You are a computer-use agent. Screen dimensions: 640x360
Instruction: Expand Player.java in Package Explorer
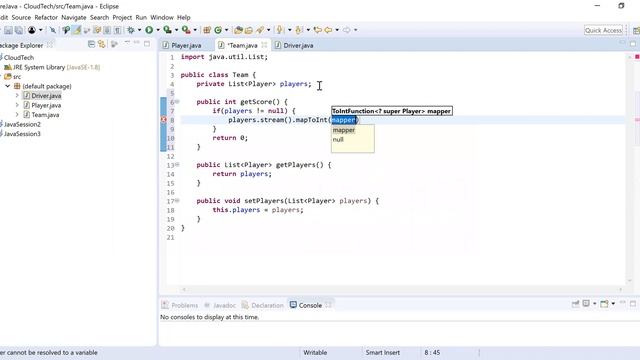(x=17, y=105)
